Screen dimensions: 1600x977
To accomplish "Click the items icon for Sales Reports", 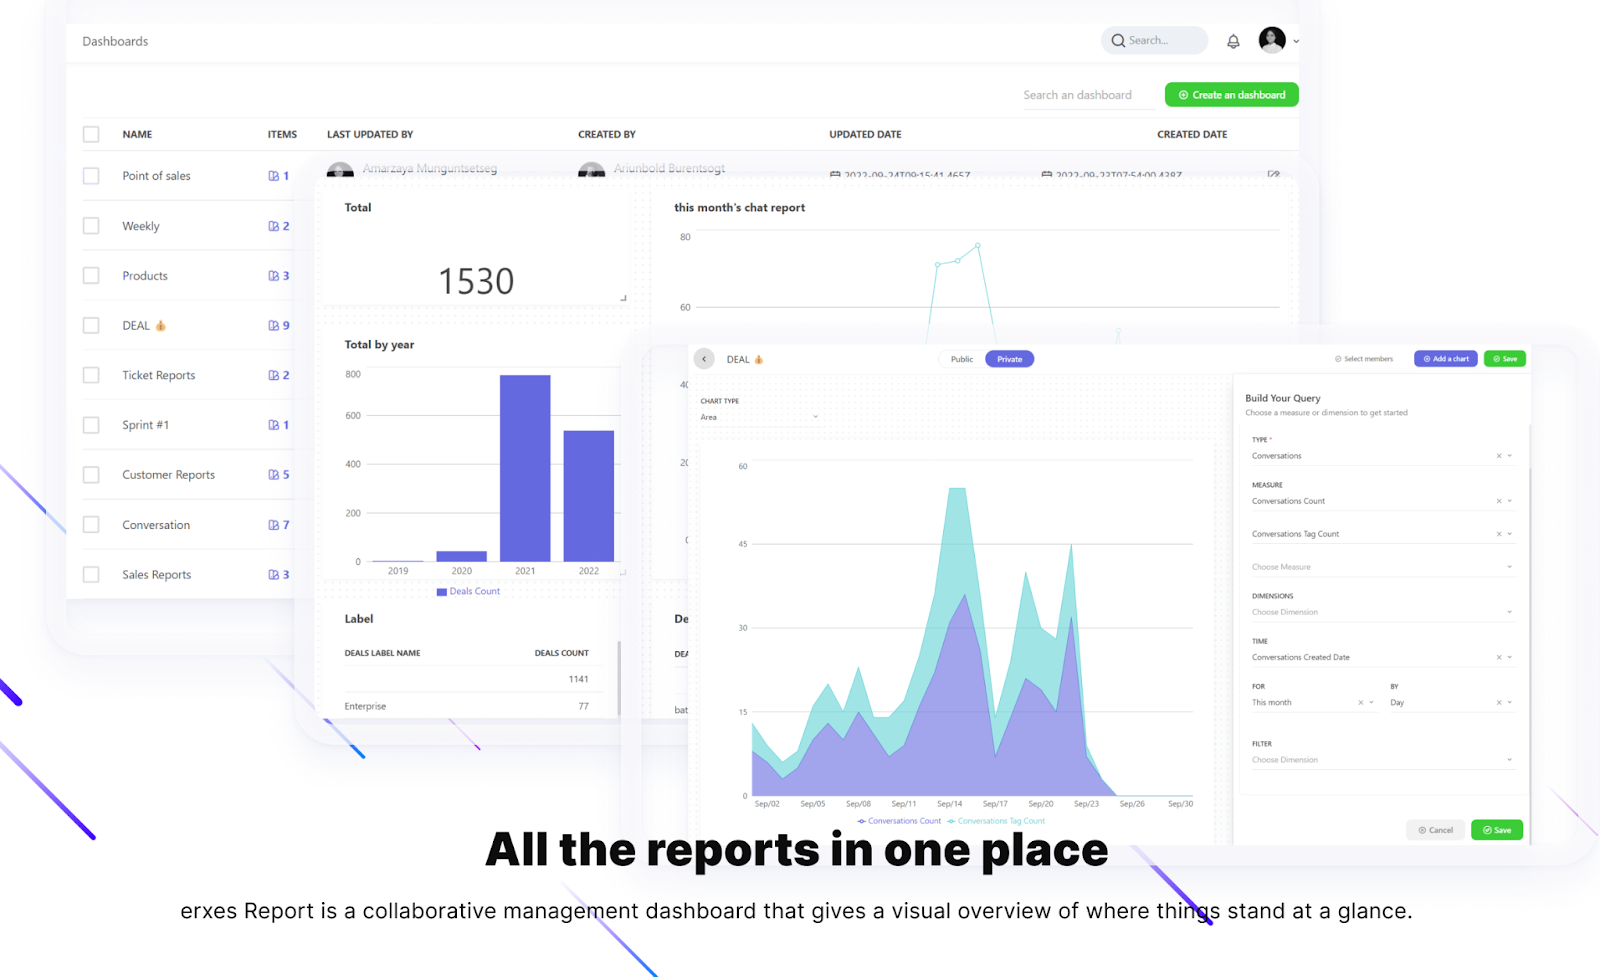I will (274, 575).
